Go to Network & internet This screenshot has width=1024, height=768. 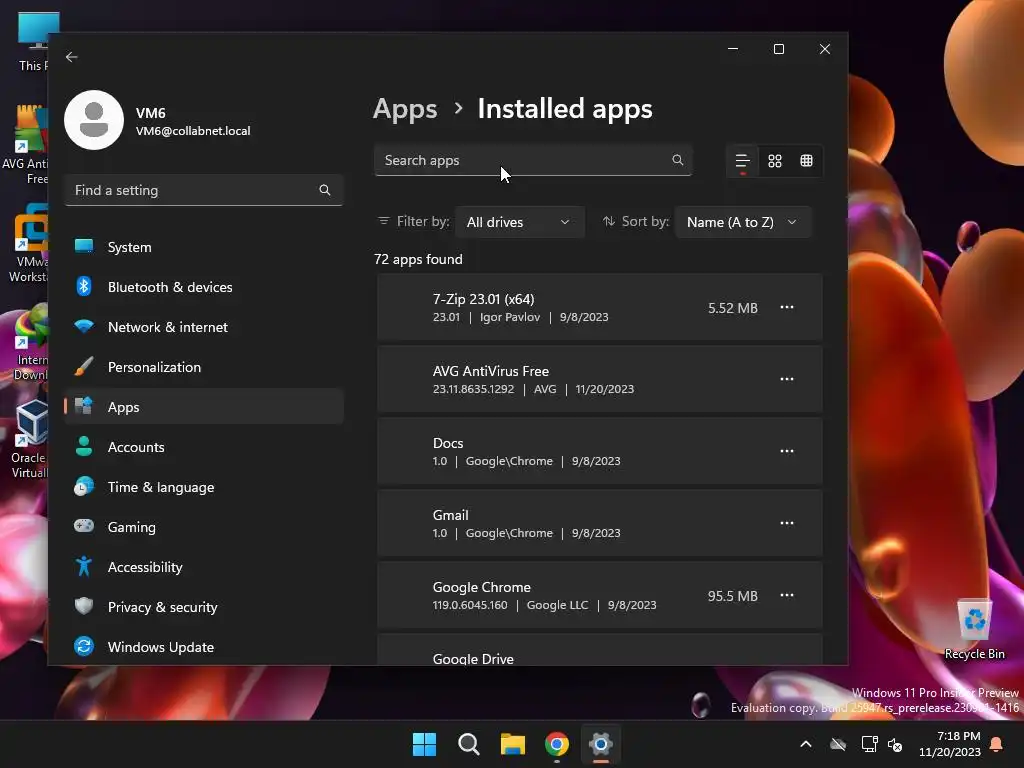[204, 327]
